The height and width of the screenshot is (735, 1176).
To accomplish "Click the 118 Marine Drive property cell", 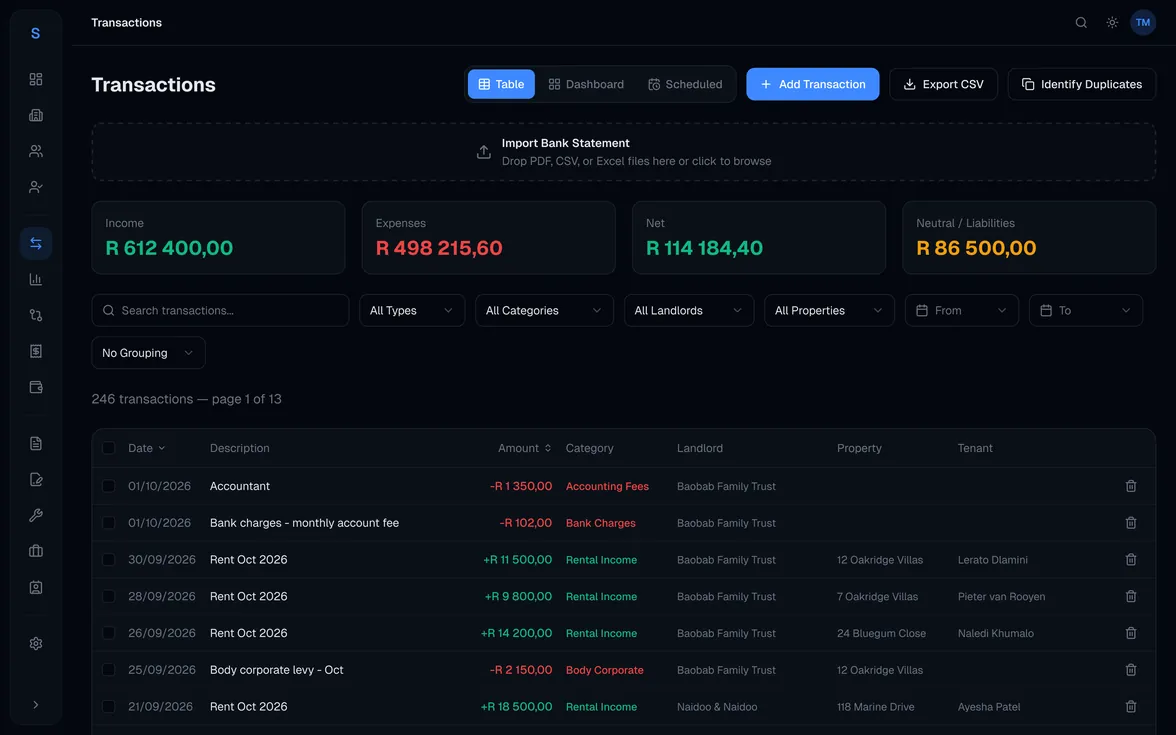I will (x=875, y=706).
